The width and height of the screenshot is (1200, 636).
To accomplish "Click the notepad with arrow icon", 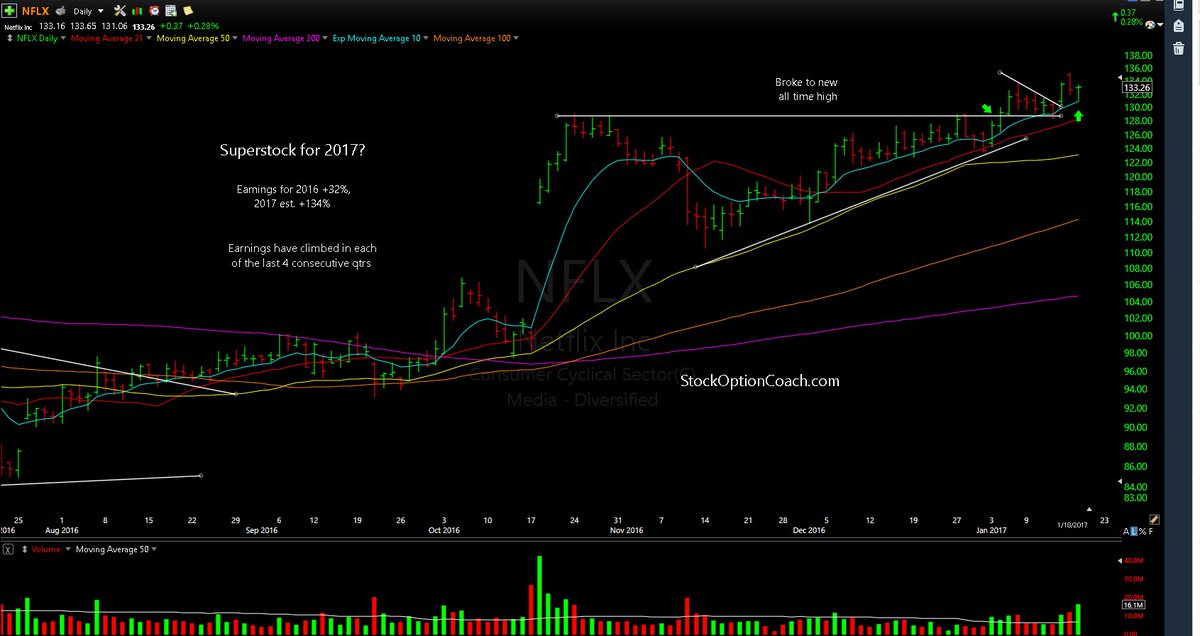I will coord(171,10).
